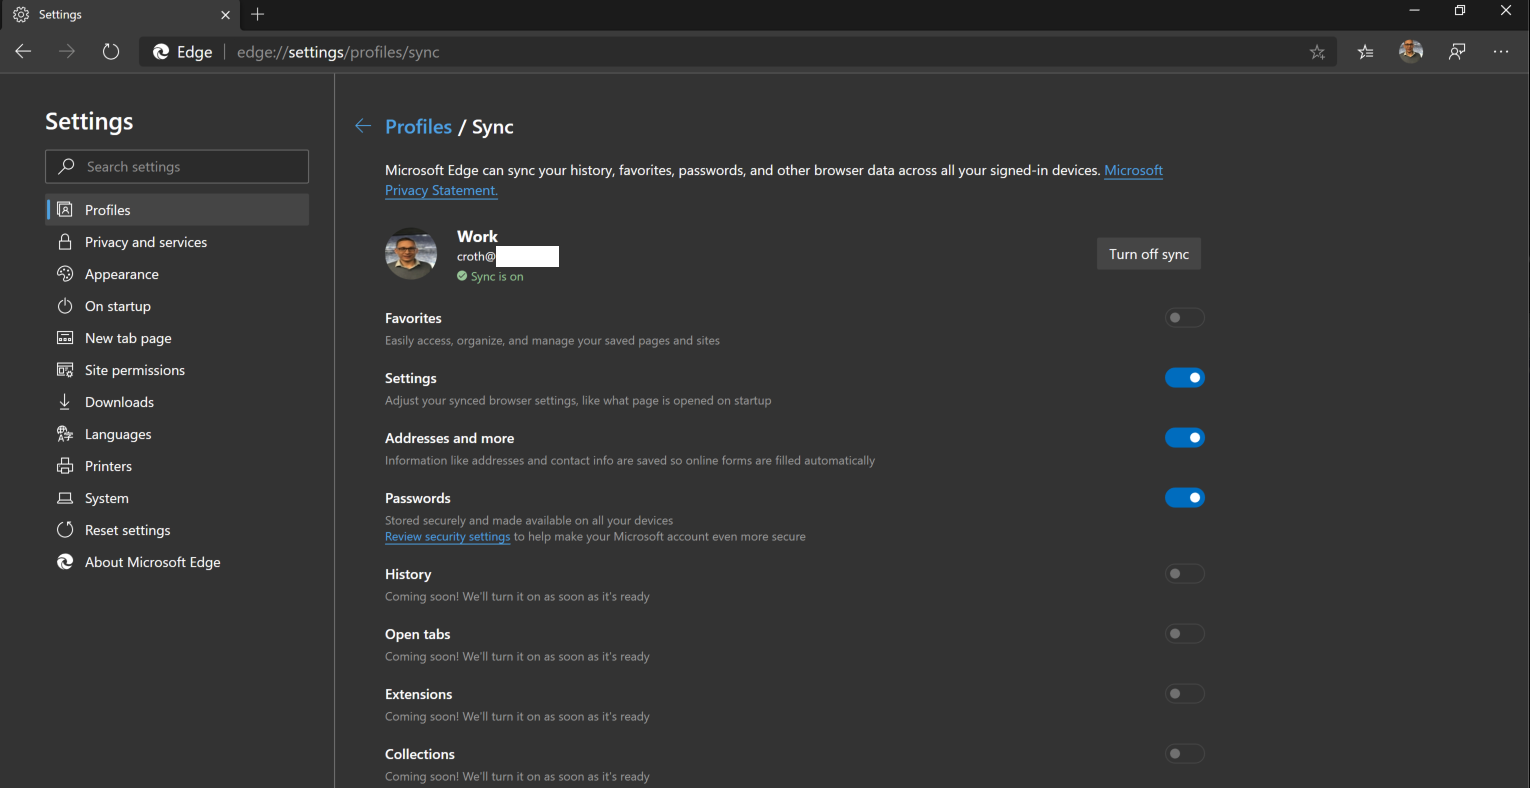Open the Review security settings link
Viewport: 1530px width, 788px height.
point(447,537)
